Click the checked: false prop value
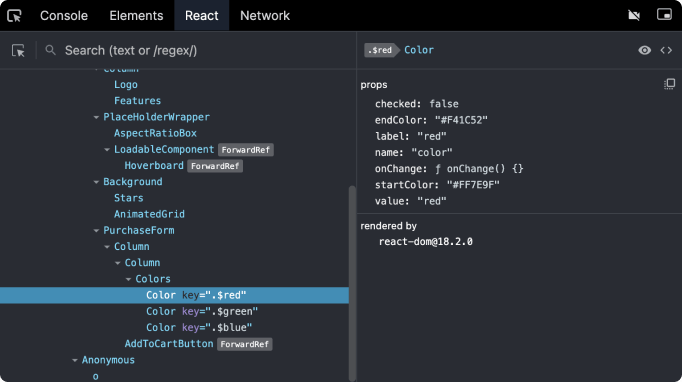Image resolution: width=682 pixels, height=382 pixels. pyautogui.click(x=444, y=104)
